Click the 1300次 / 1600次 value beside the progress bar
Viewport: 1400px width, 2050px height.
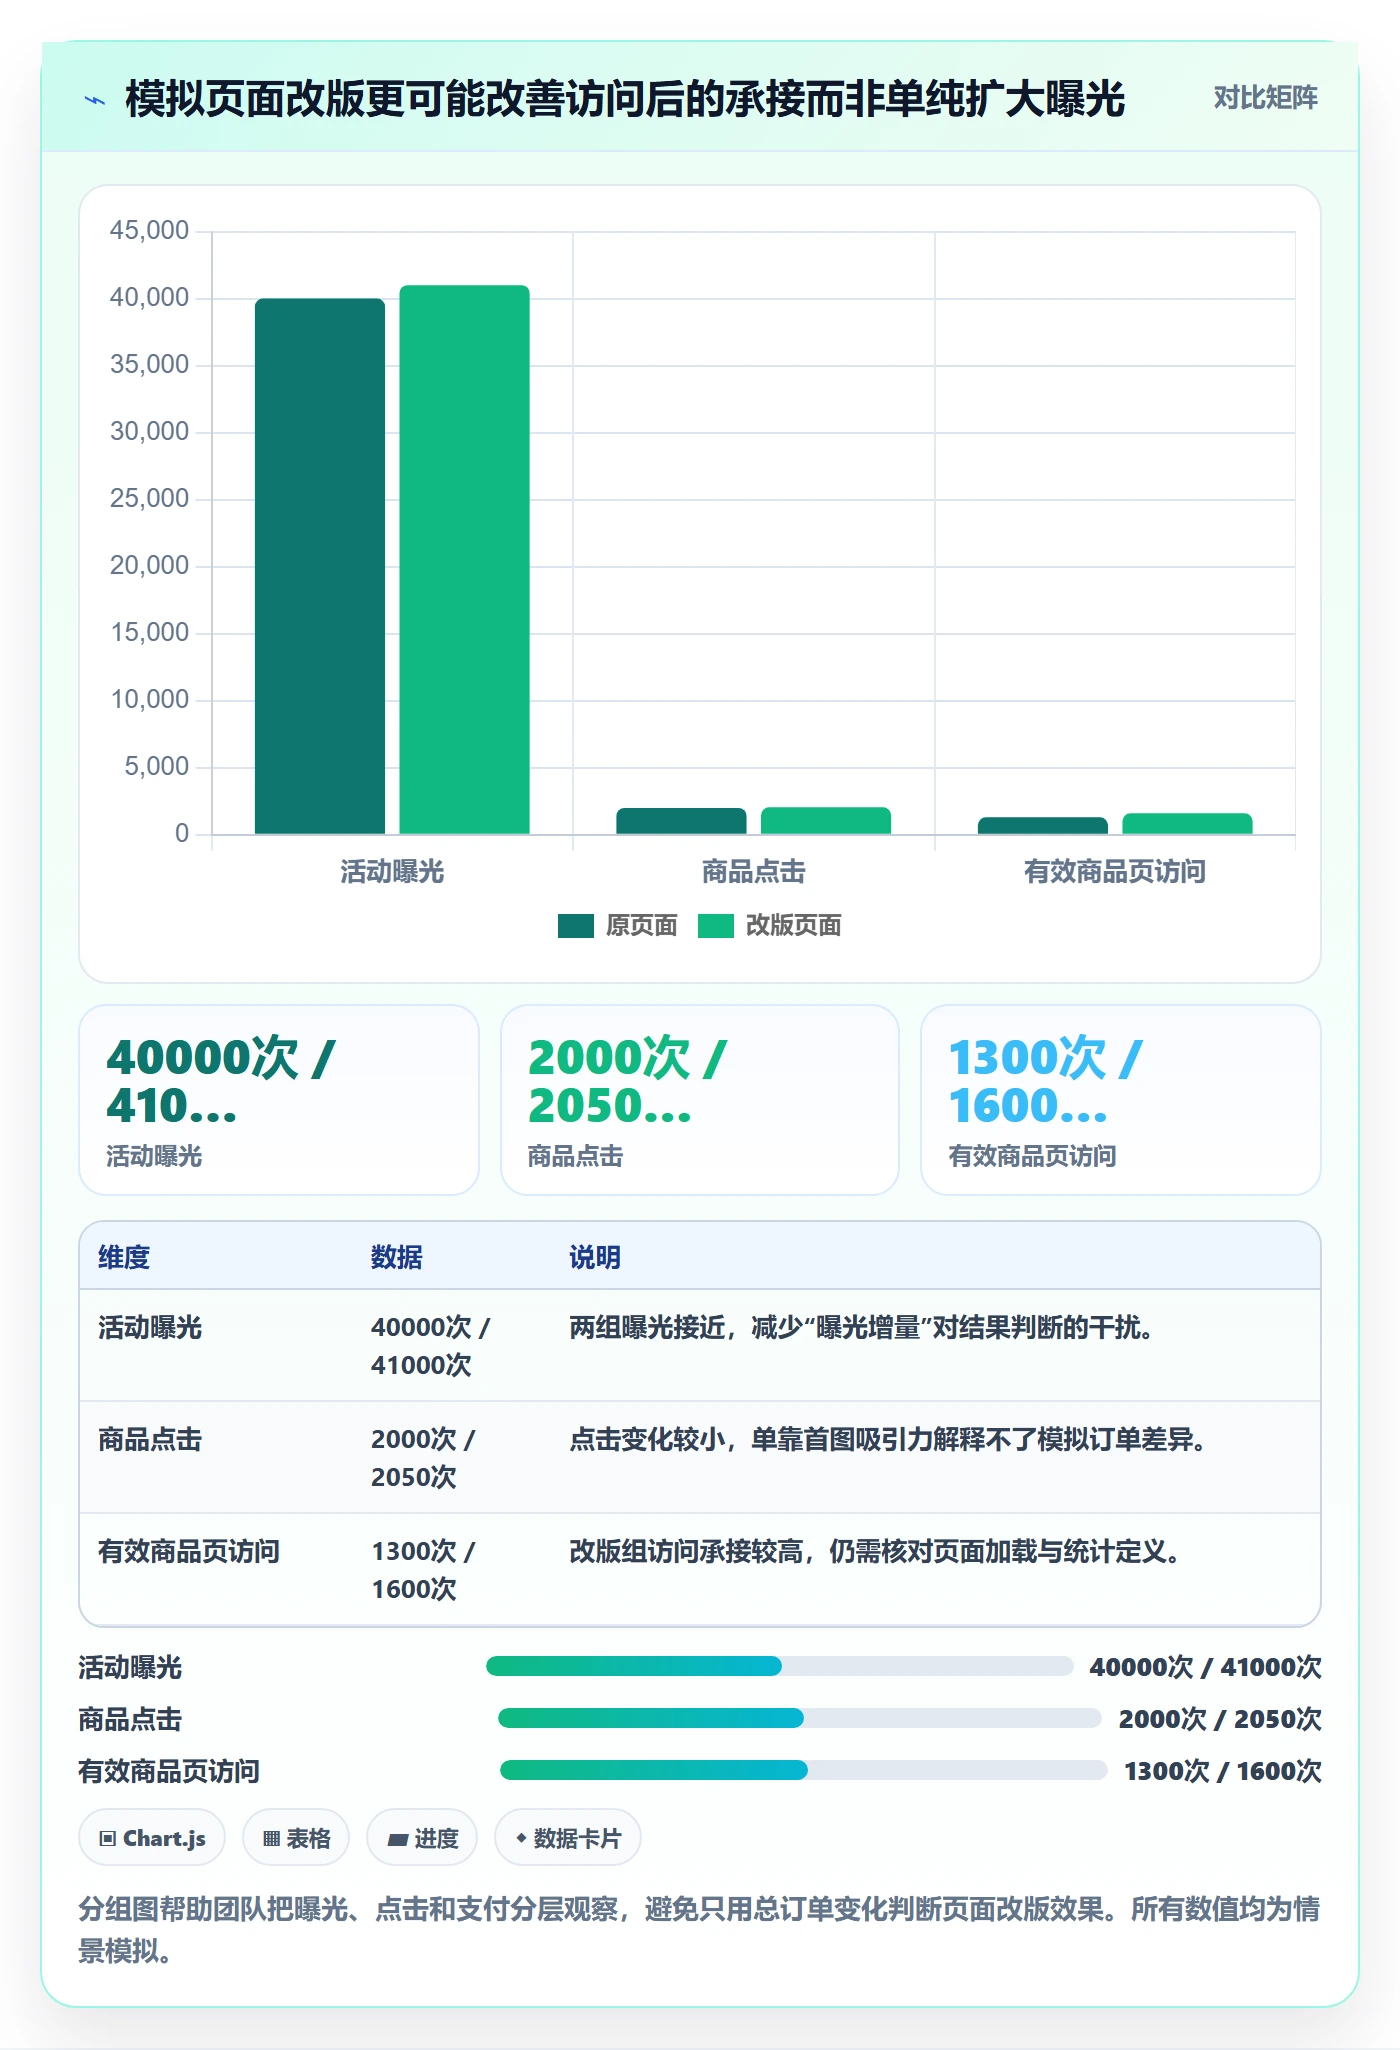pos(1223,1771)
